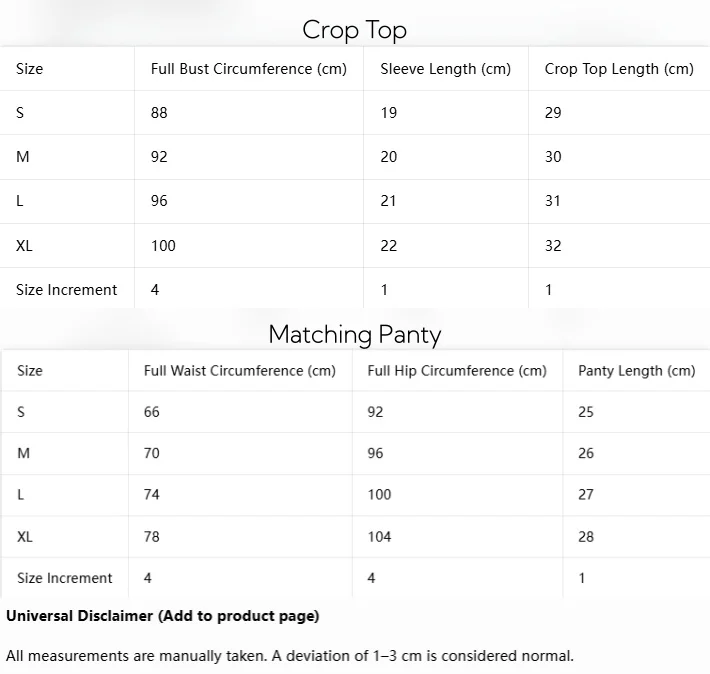Click the Matching Panty heading
Screen dimensions: 710x674
coord(355,335)
